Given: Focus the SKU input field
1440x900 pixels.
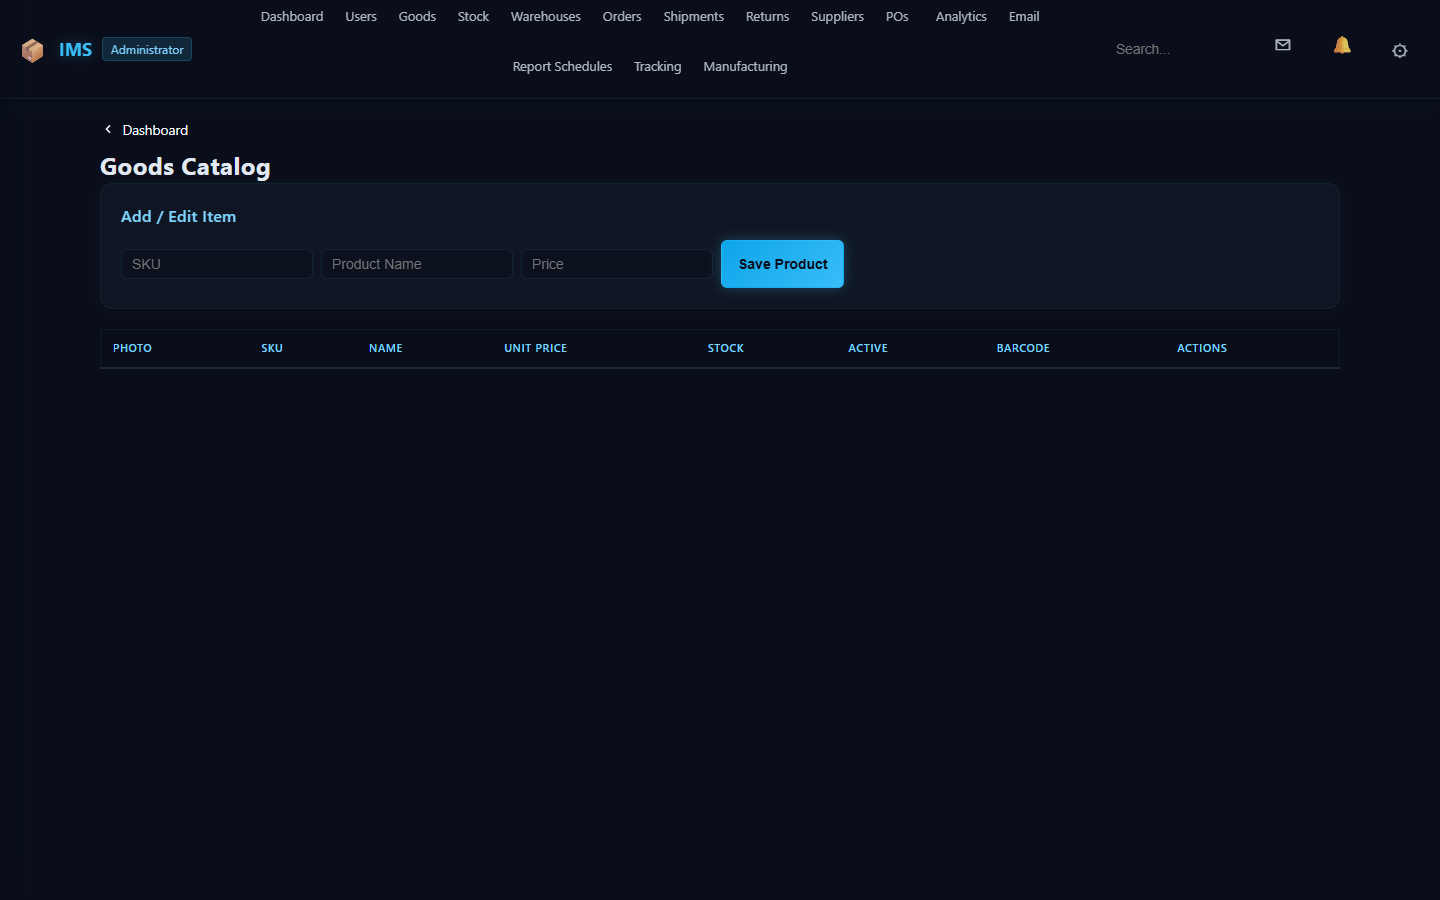Looking at the screenshot, I should (x=217, y=264).
